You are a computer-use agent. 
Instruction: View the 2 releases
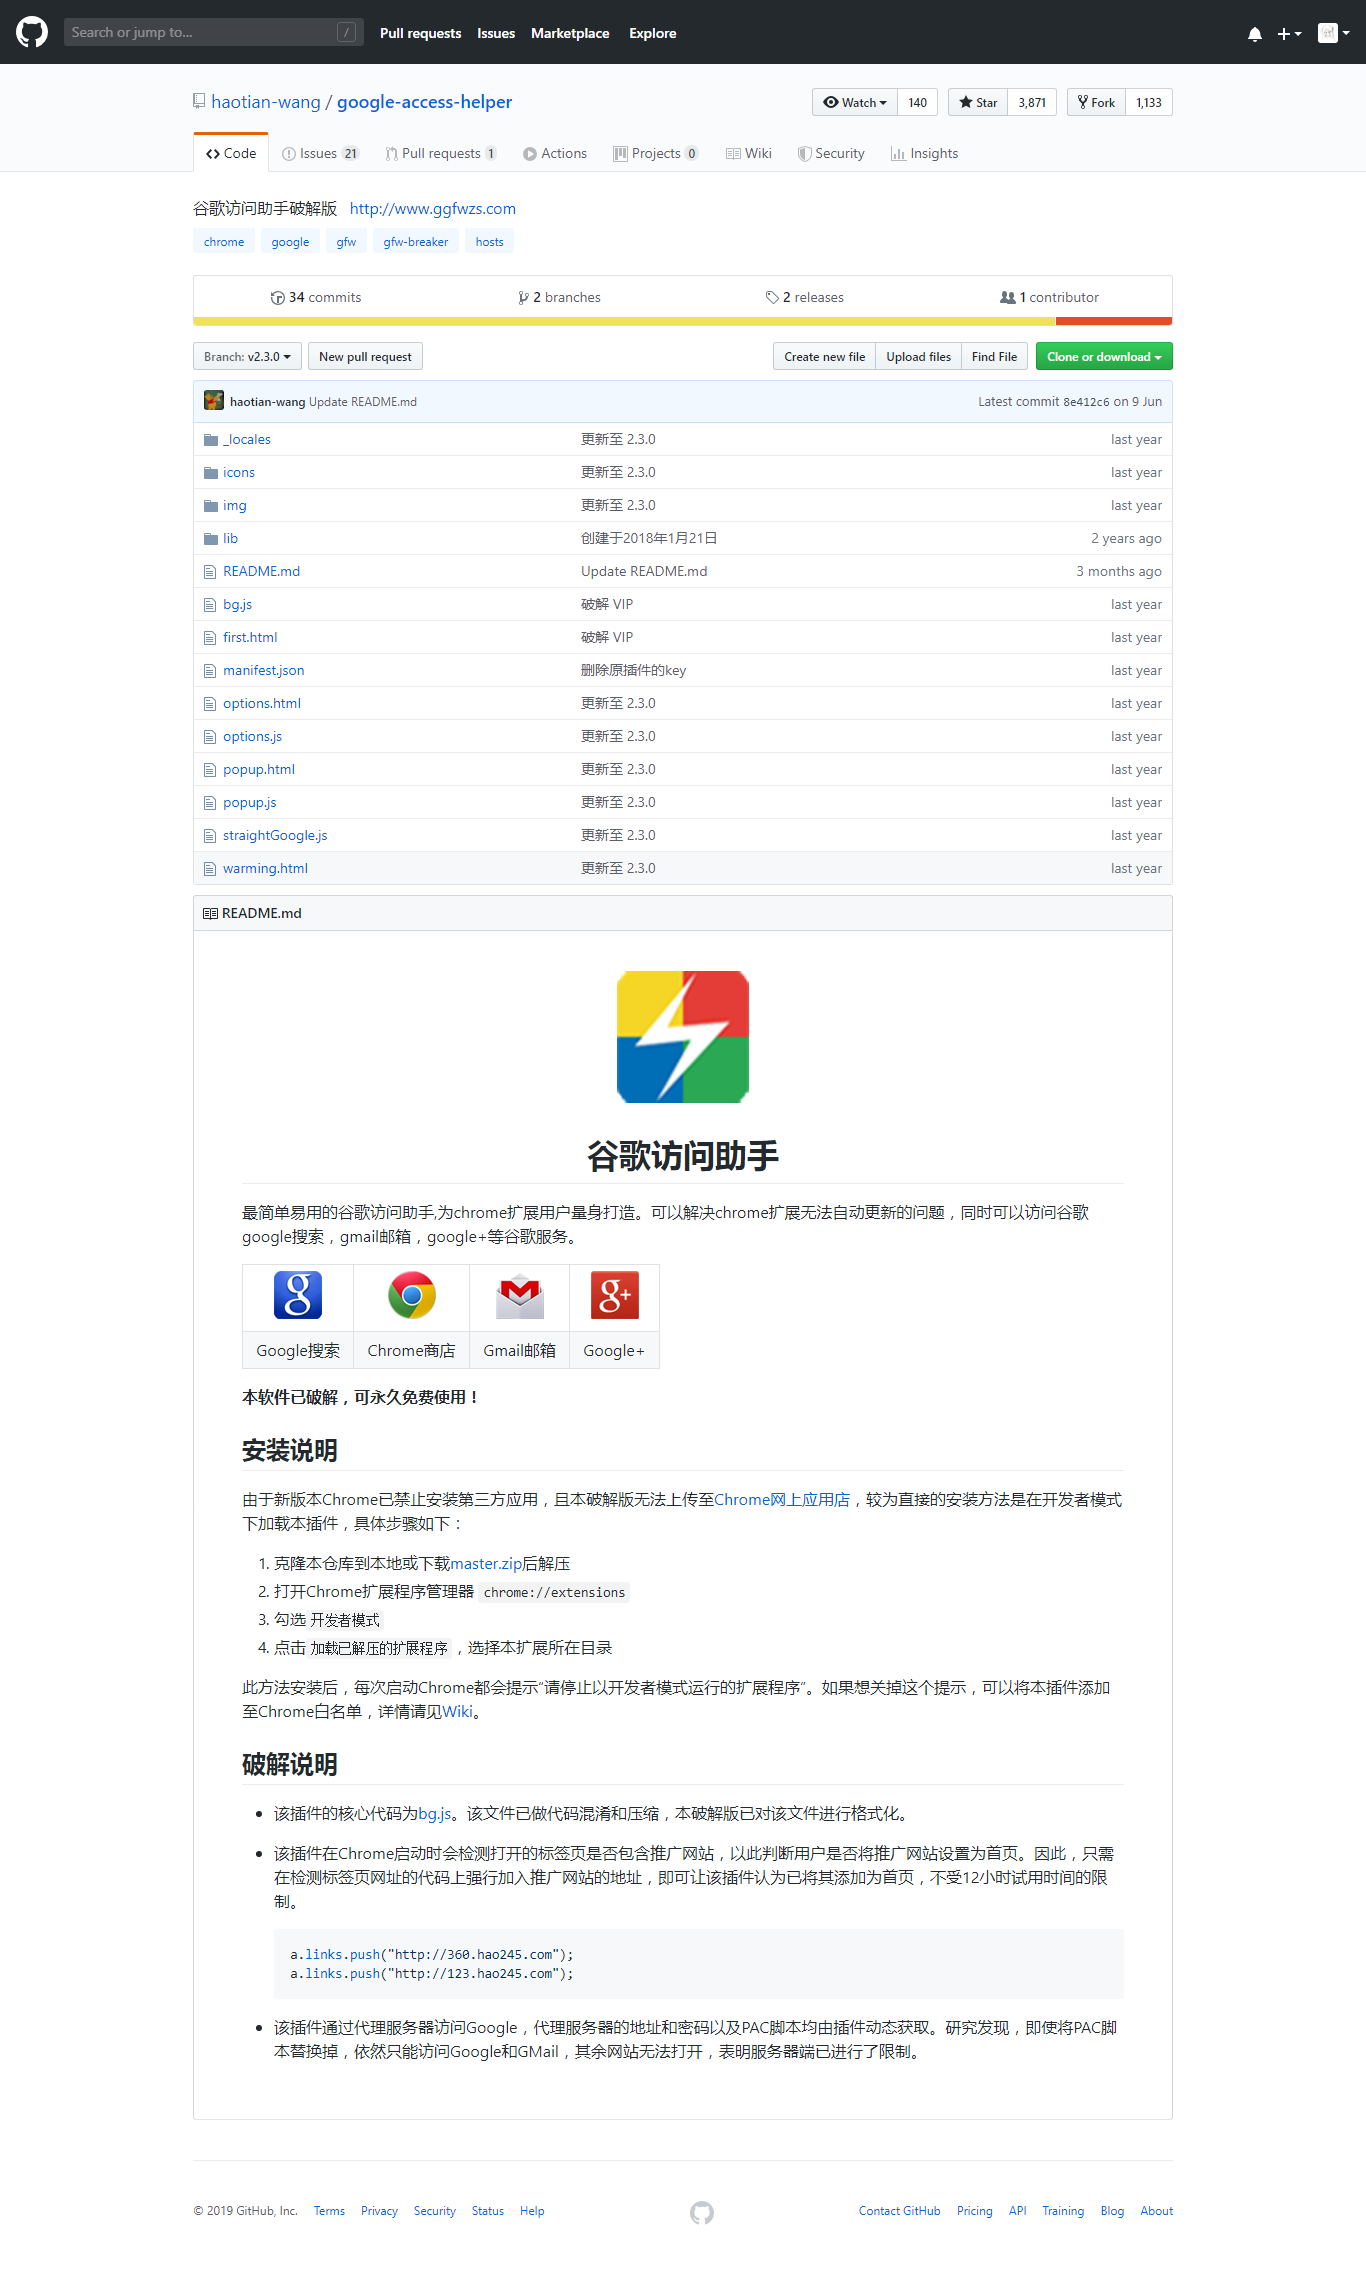coord(805,297)
